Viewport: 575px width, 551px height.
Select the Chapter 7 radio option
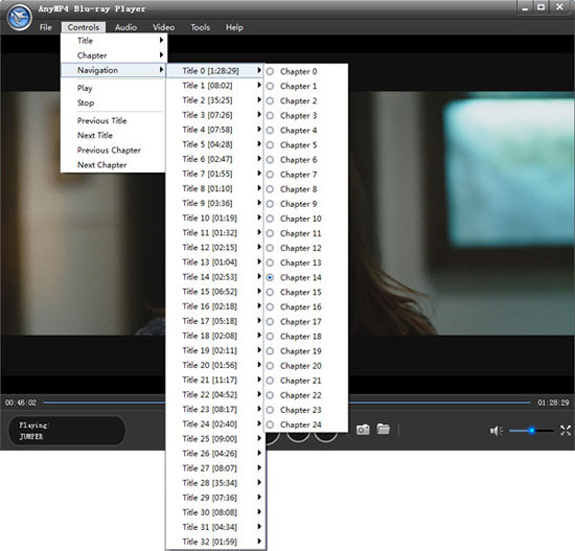270,175
